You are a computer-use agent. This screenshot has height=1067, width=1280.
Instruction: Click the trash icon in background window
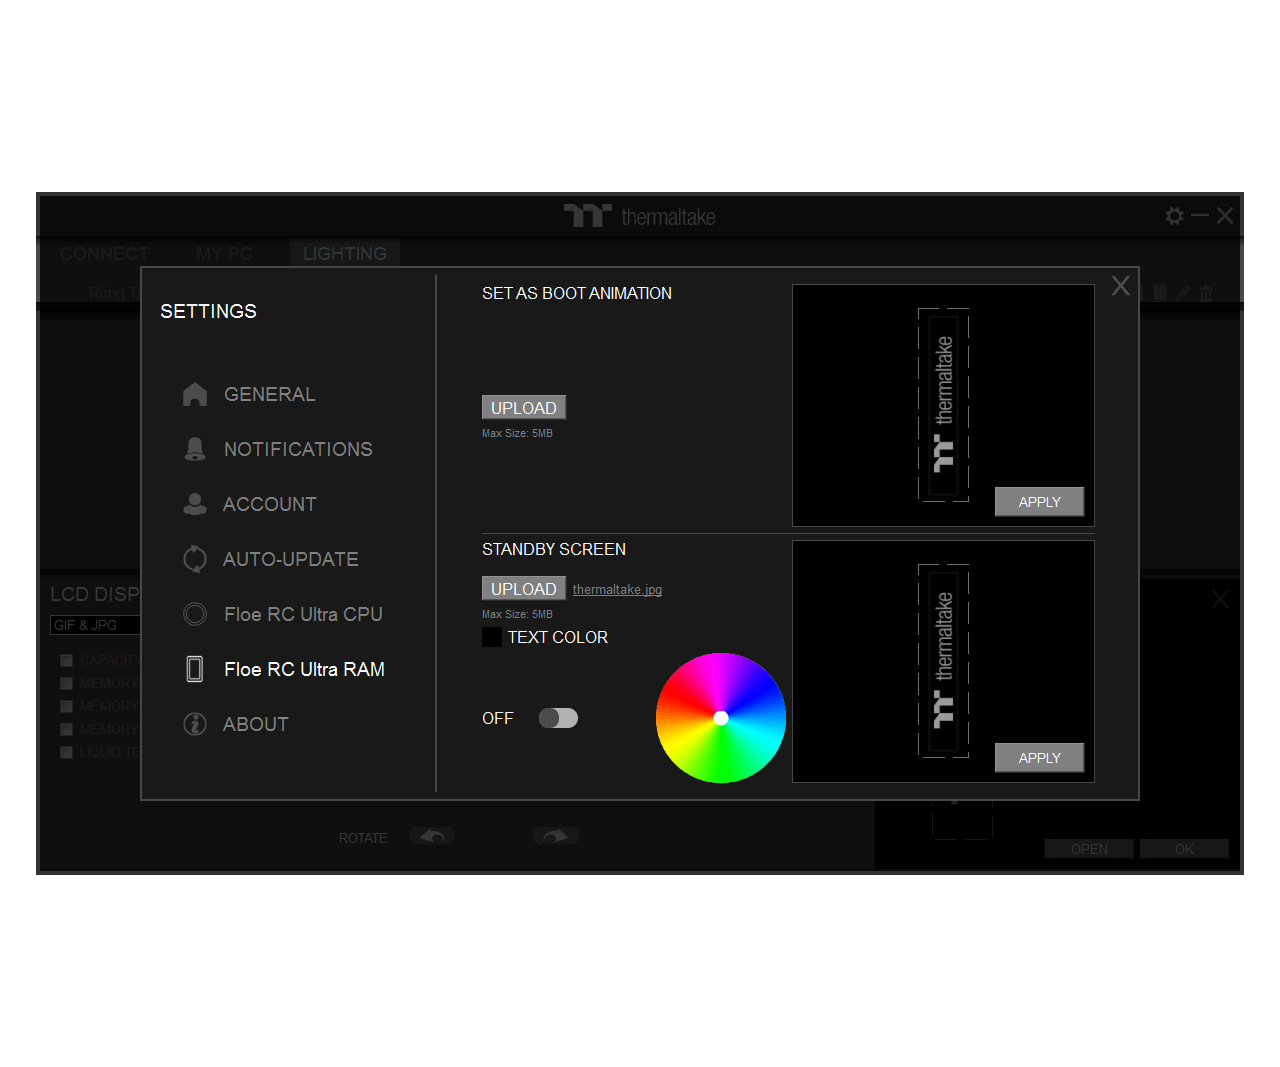pos(1206,293)
